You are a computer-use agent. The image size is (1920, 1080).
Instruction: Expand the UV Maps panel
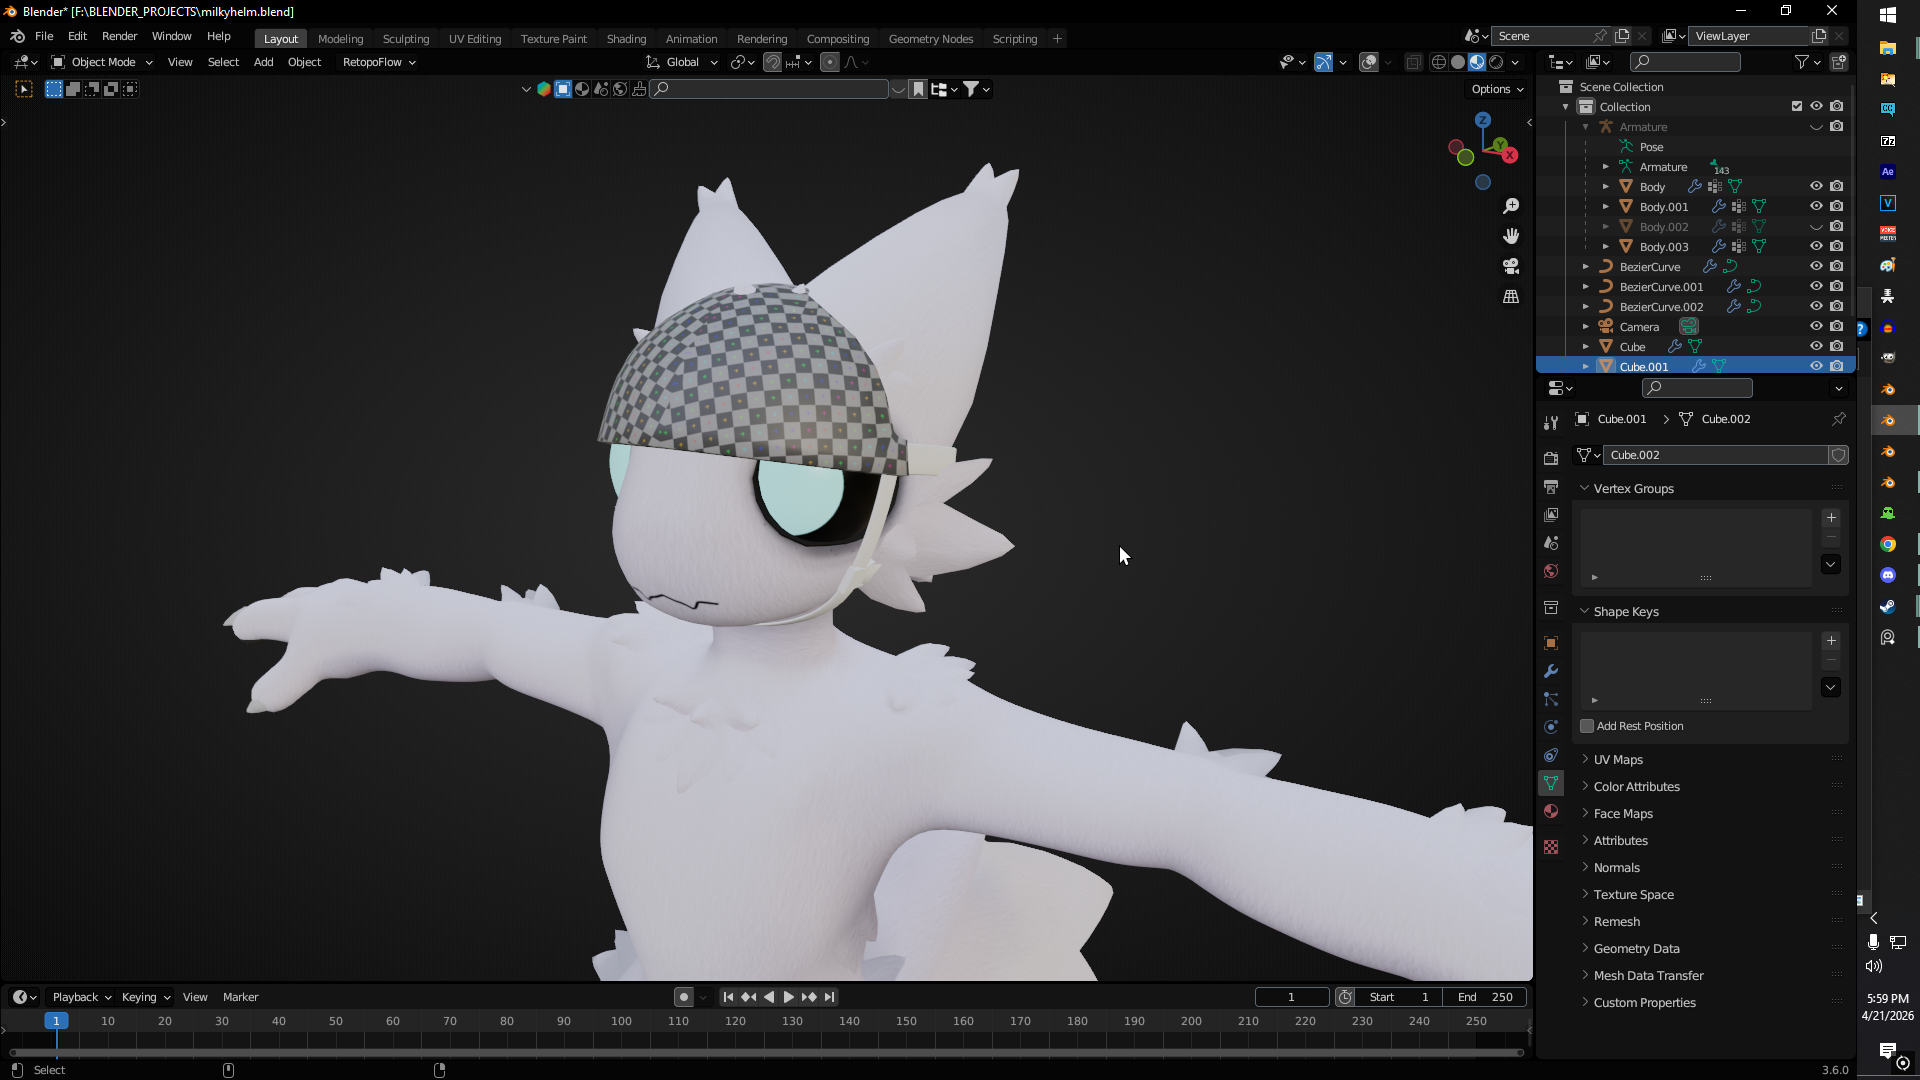[x=1618, y=759]
